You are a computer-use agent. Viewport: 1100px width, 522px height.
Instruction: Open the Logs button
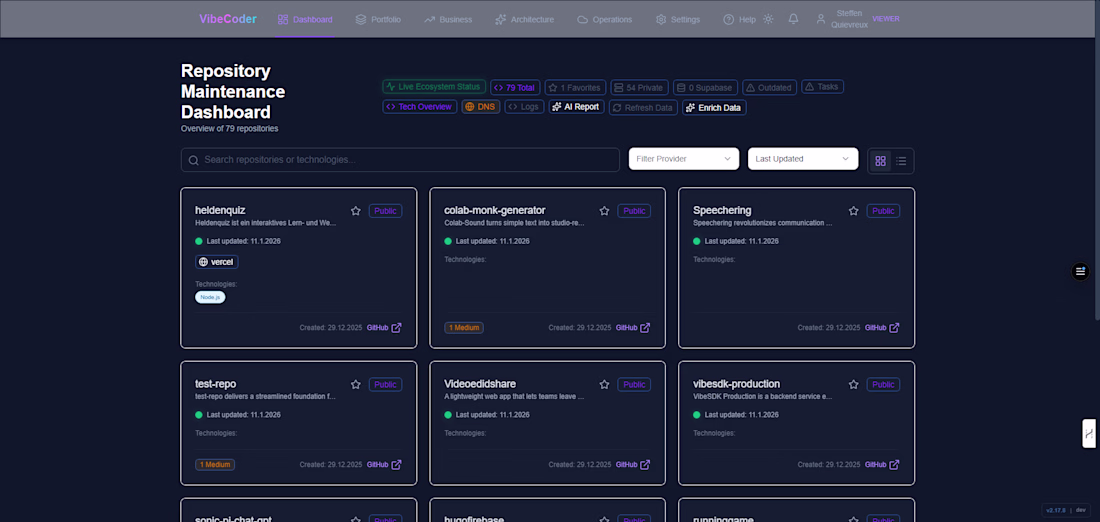(x=524, y=107)
